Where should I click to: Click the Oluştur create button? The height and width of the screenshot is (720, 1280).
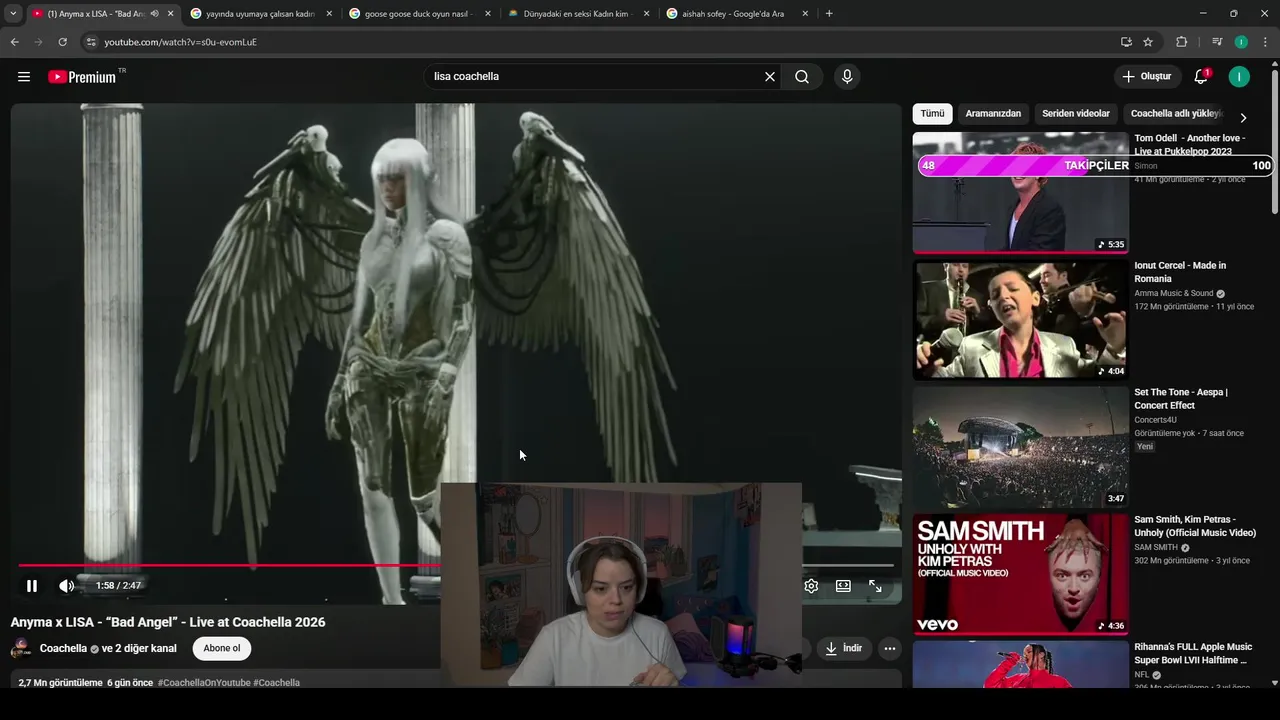1147,77
